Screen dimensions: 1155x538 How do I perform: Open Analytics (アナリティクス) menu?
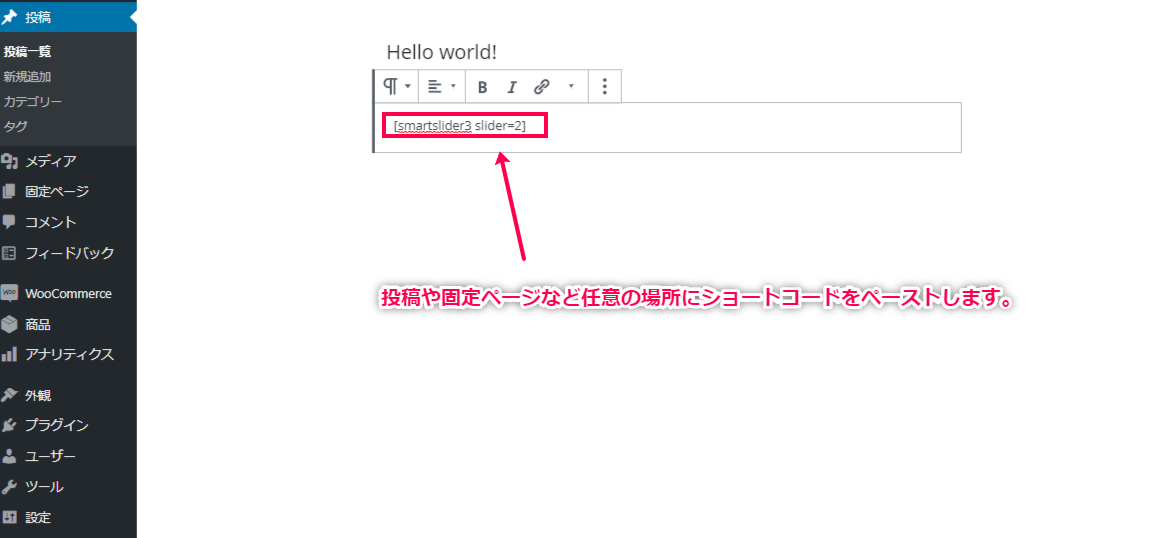pos(69,354)
